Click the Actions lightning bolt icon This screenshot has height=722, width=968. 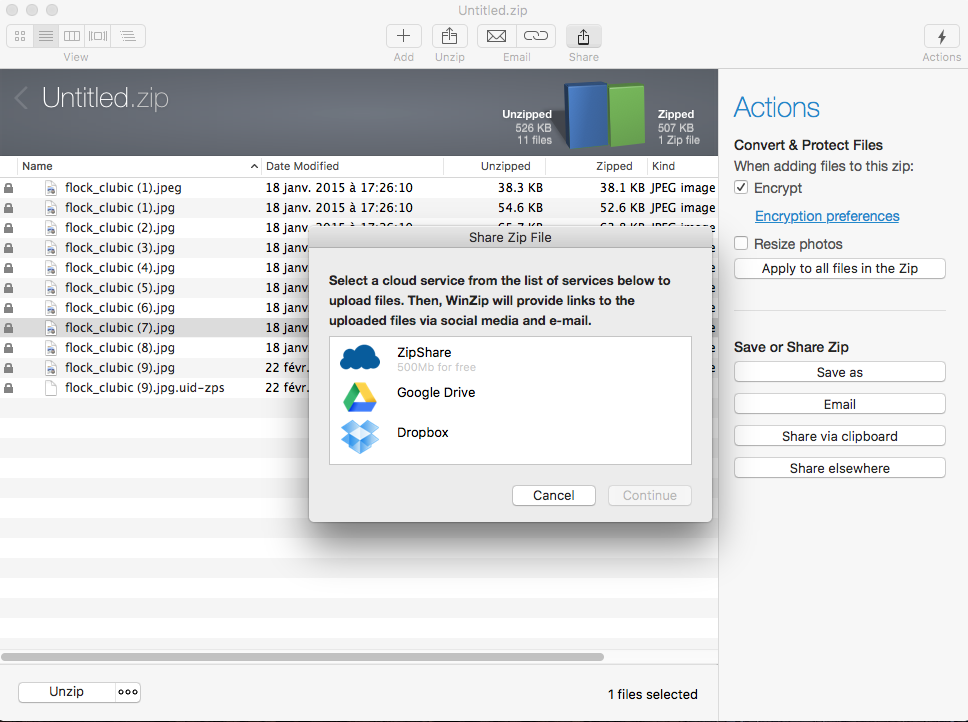click(941, 35)
